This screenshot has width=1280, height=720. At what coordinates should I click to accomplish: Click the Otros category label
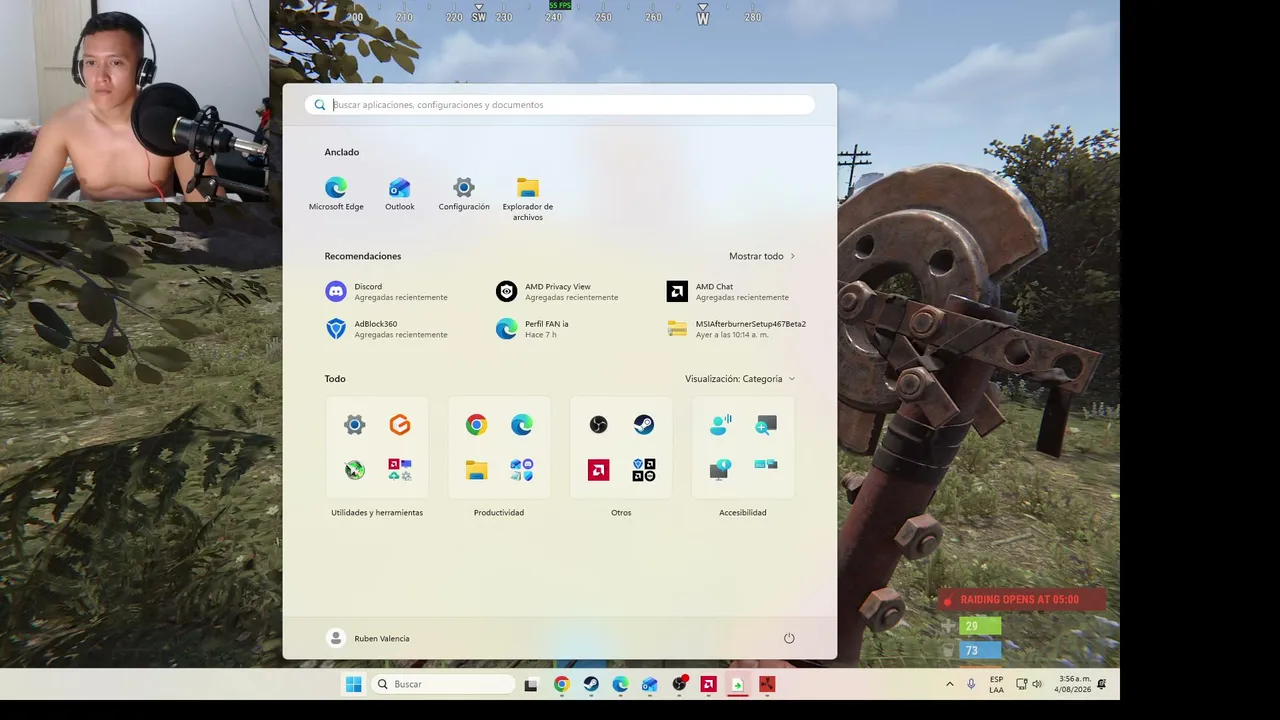621,513
